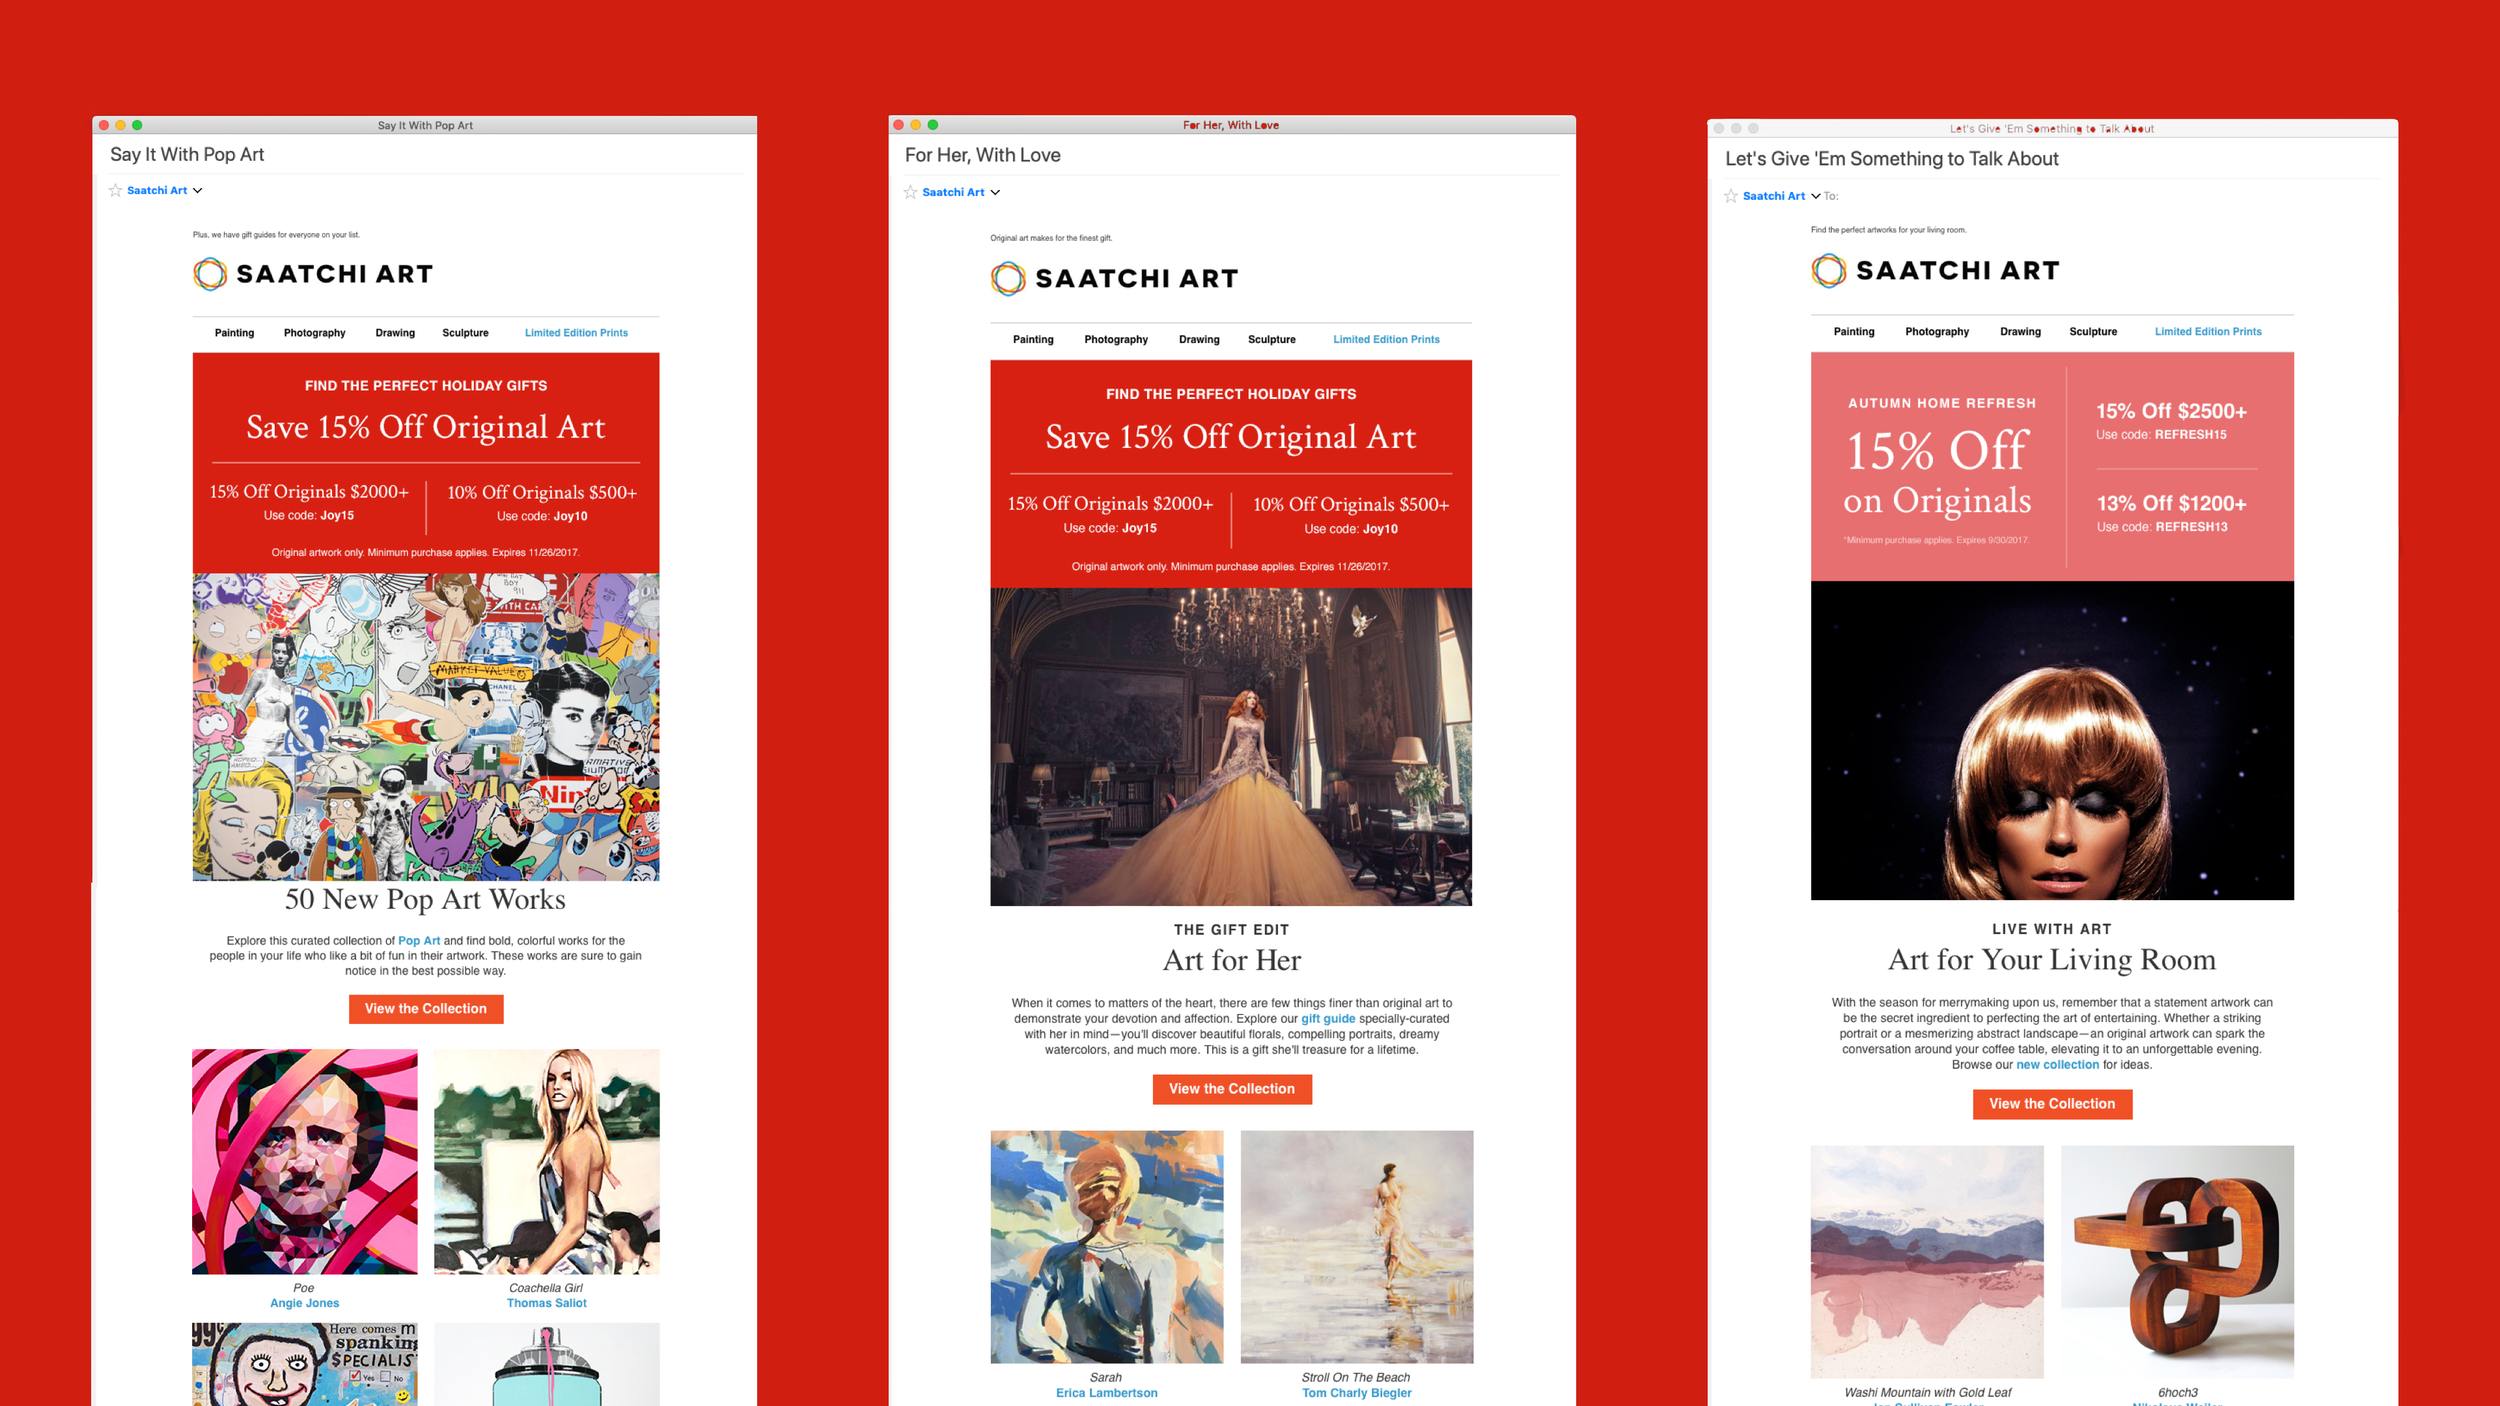Click the copper-haired woman hero image
The image size is (2500, 1406).
point(2052,741)
